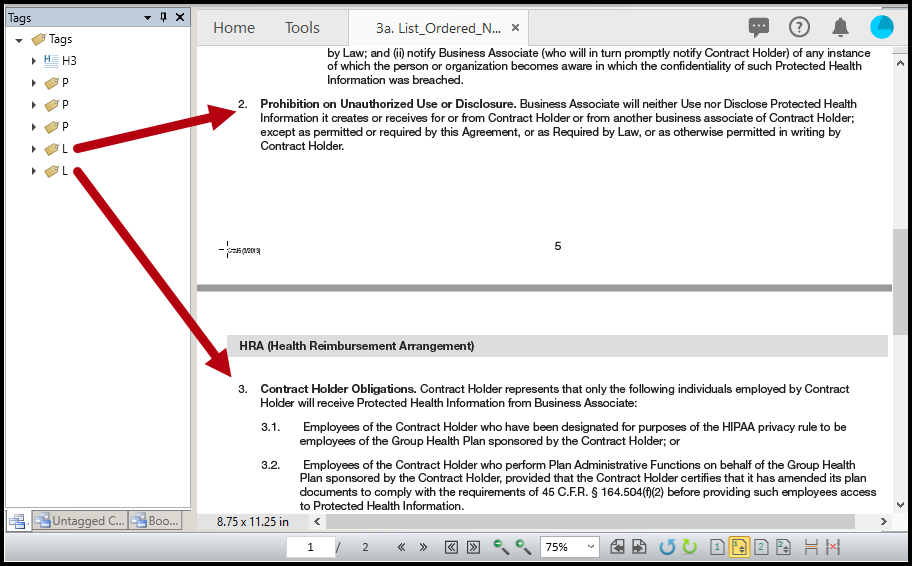Click page number '5' in footer
The height and width of the screenshot is (566, 912).
tap(558, 246)
